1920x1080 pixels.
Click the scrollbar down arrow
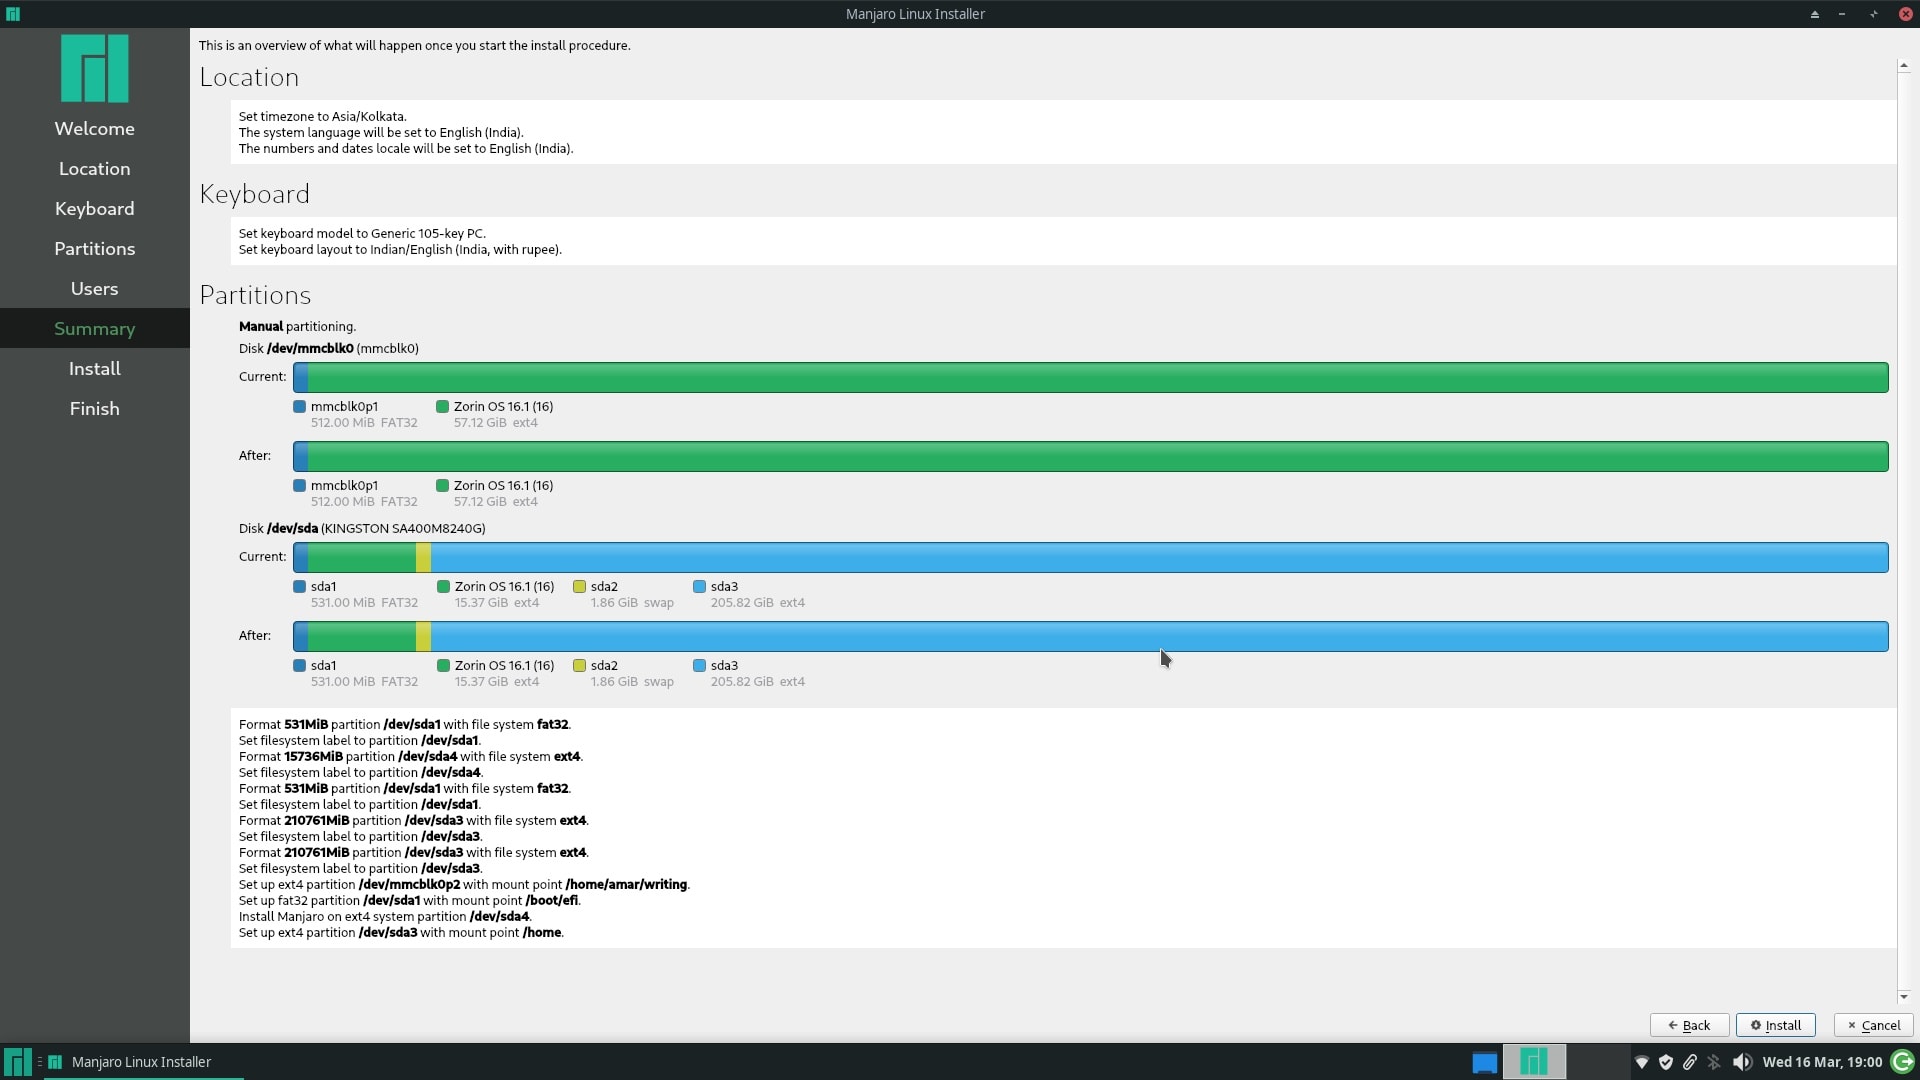[x=1903, y=996]
